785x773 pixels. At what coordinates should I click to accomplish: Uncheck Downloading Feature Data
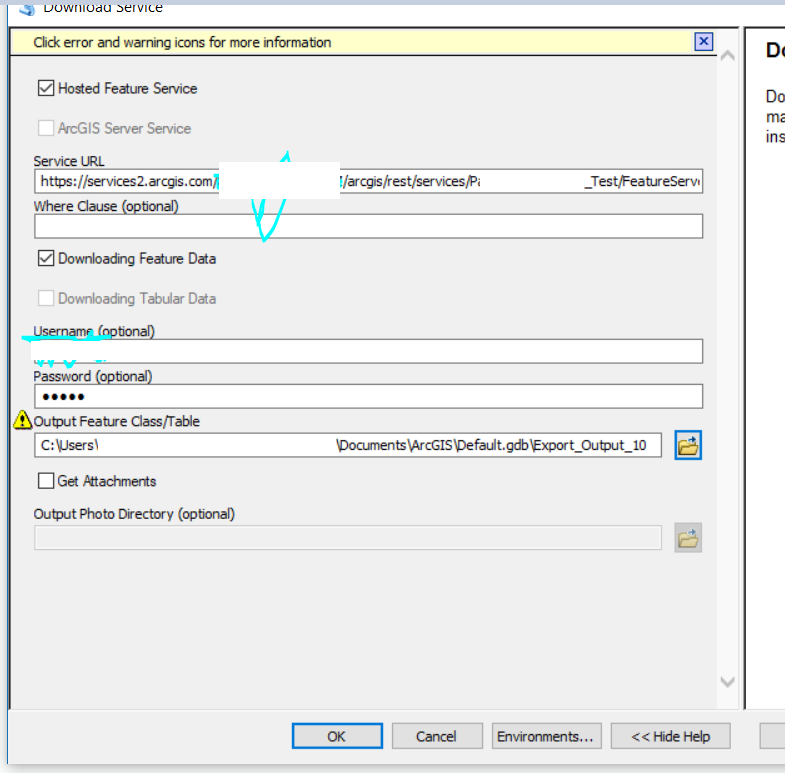(46, 258)
